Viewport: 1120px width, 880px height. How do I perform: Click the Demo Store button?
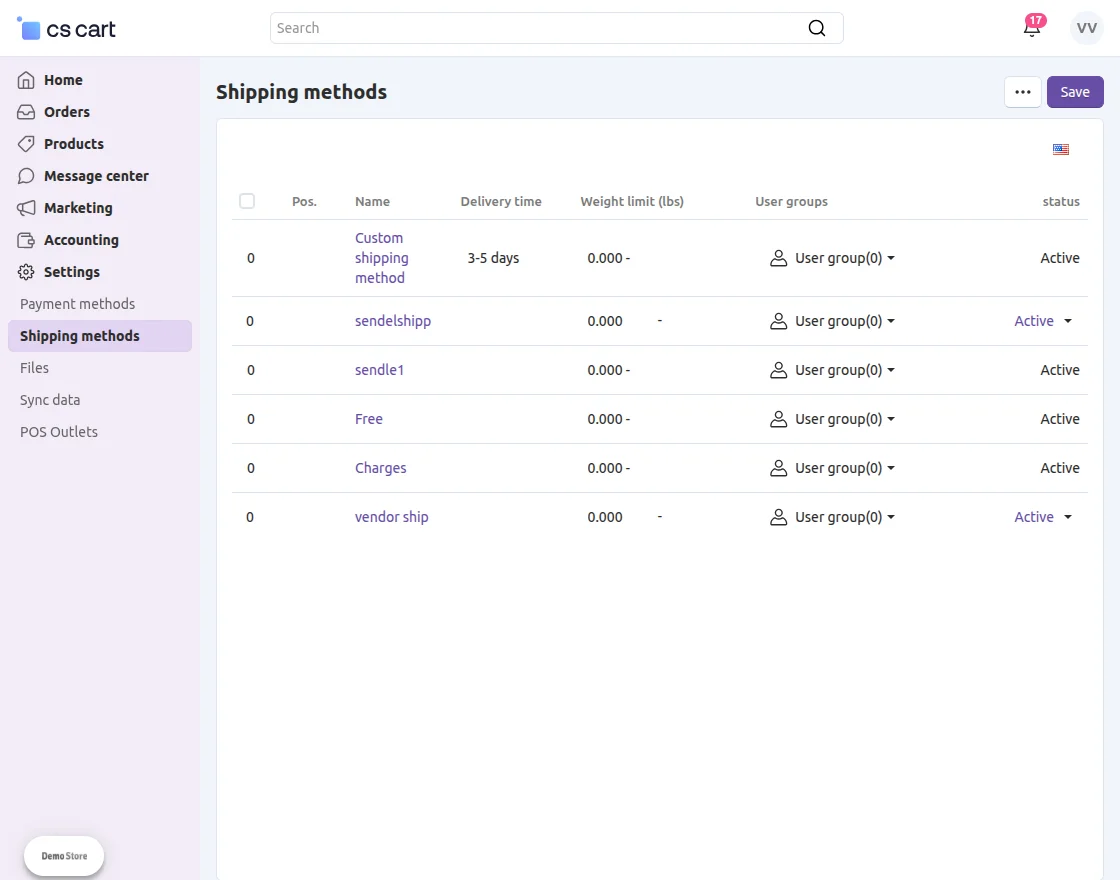[63, 855]
